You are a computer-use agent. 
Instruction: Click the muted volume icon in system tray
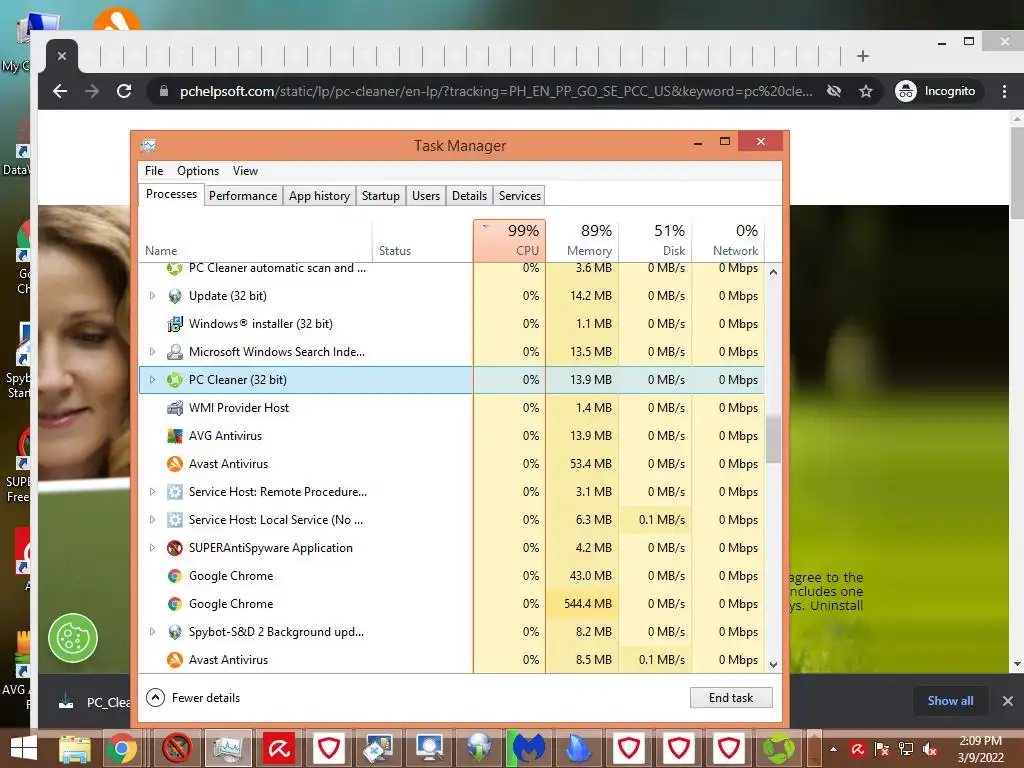point(930,749)
